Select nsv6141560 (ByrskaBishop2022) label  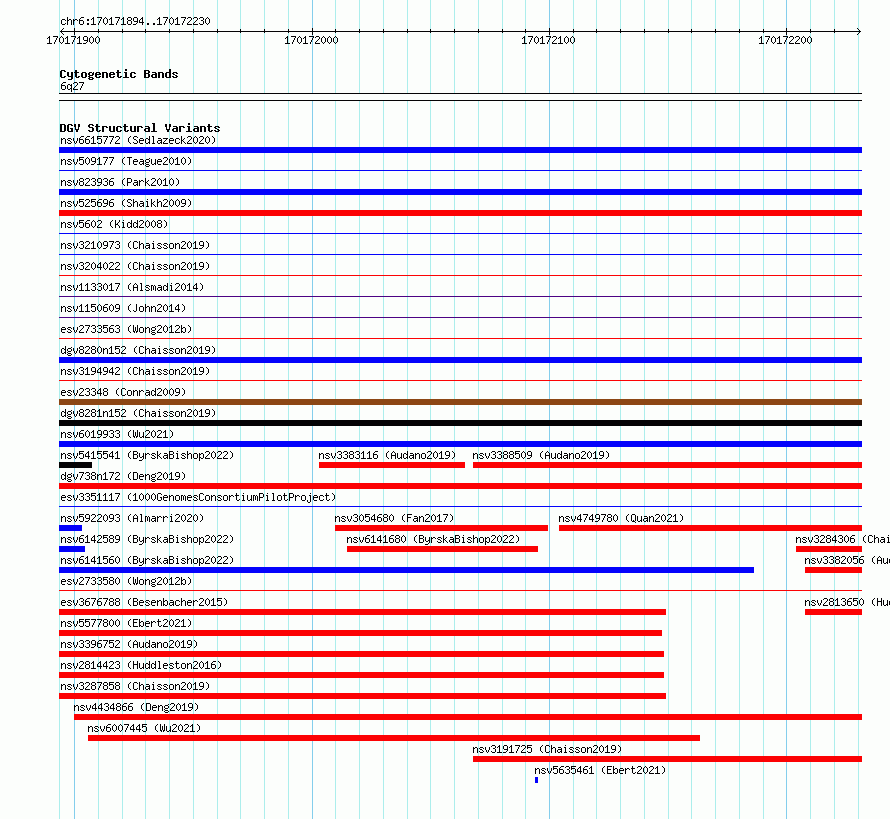click(147, 560)
